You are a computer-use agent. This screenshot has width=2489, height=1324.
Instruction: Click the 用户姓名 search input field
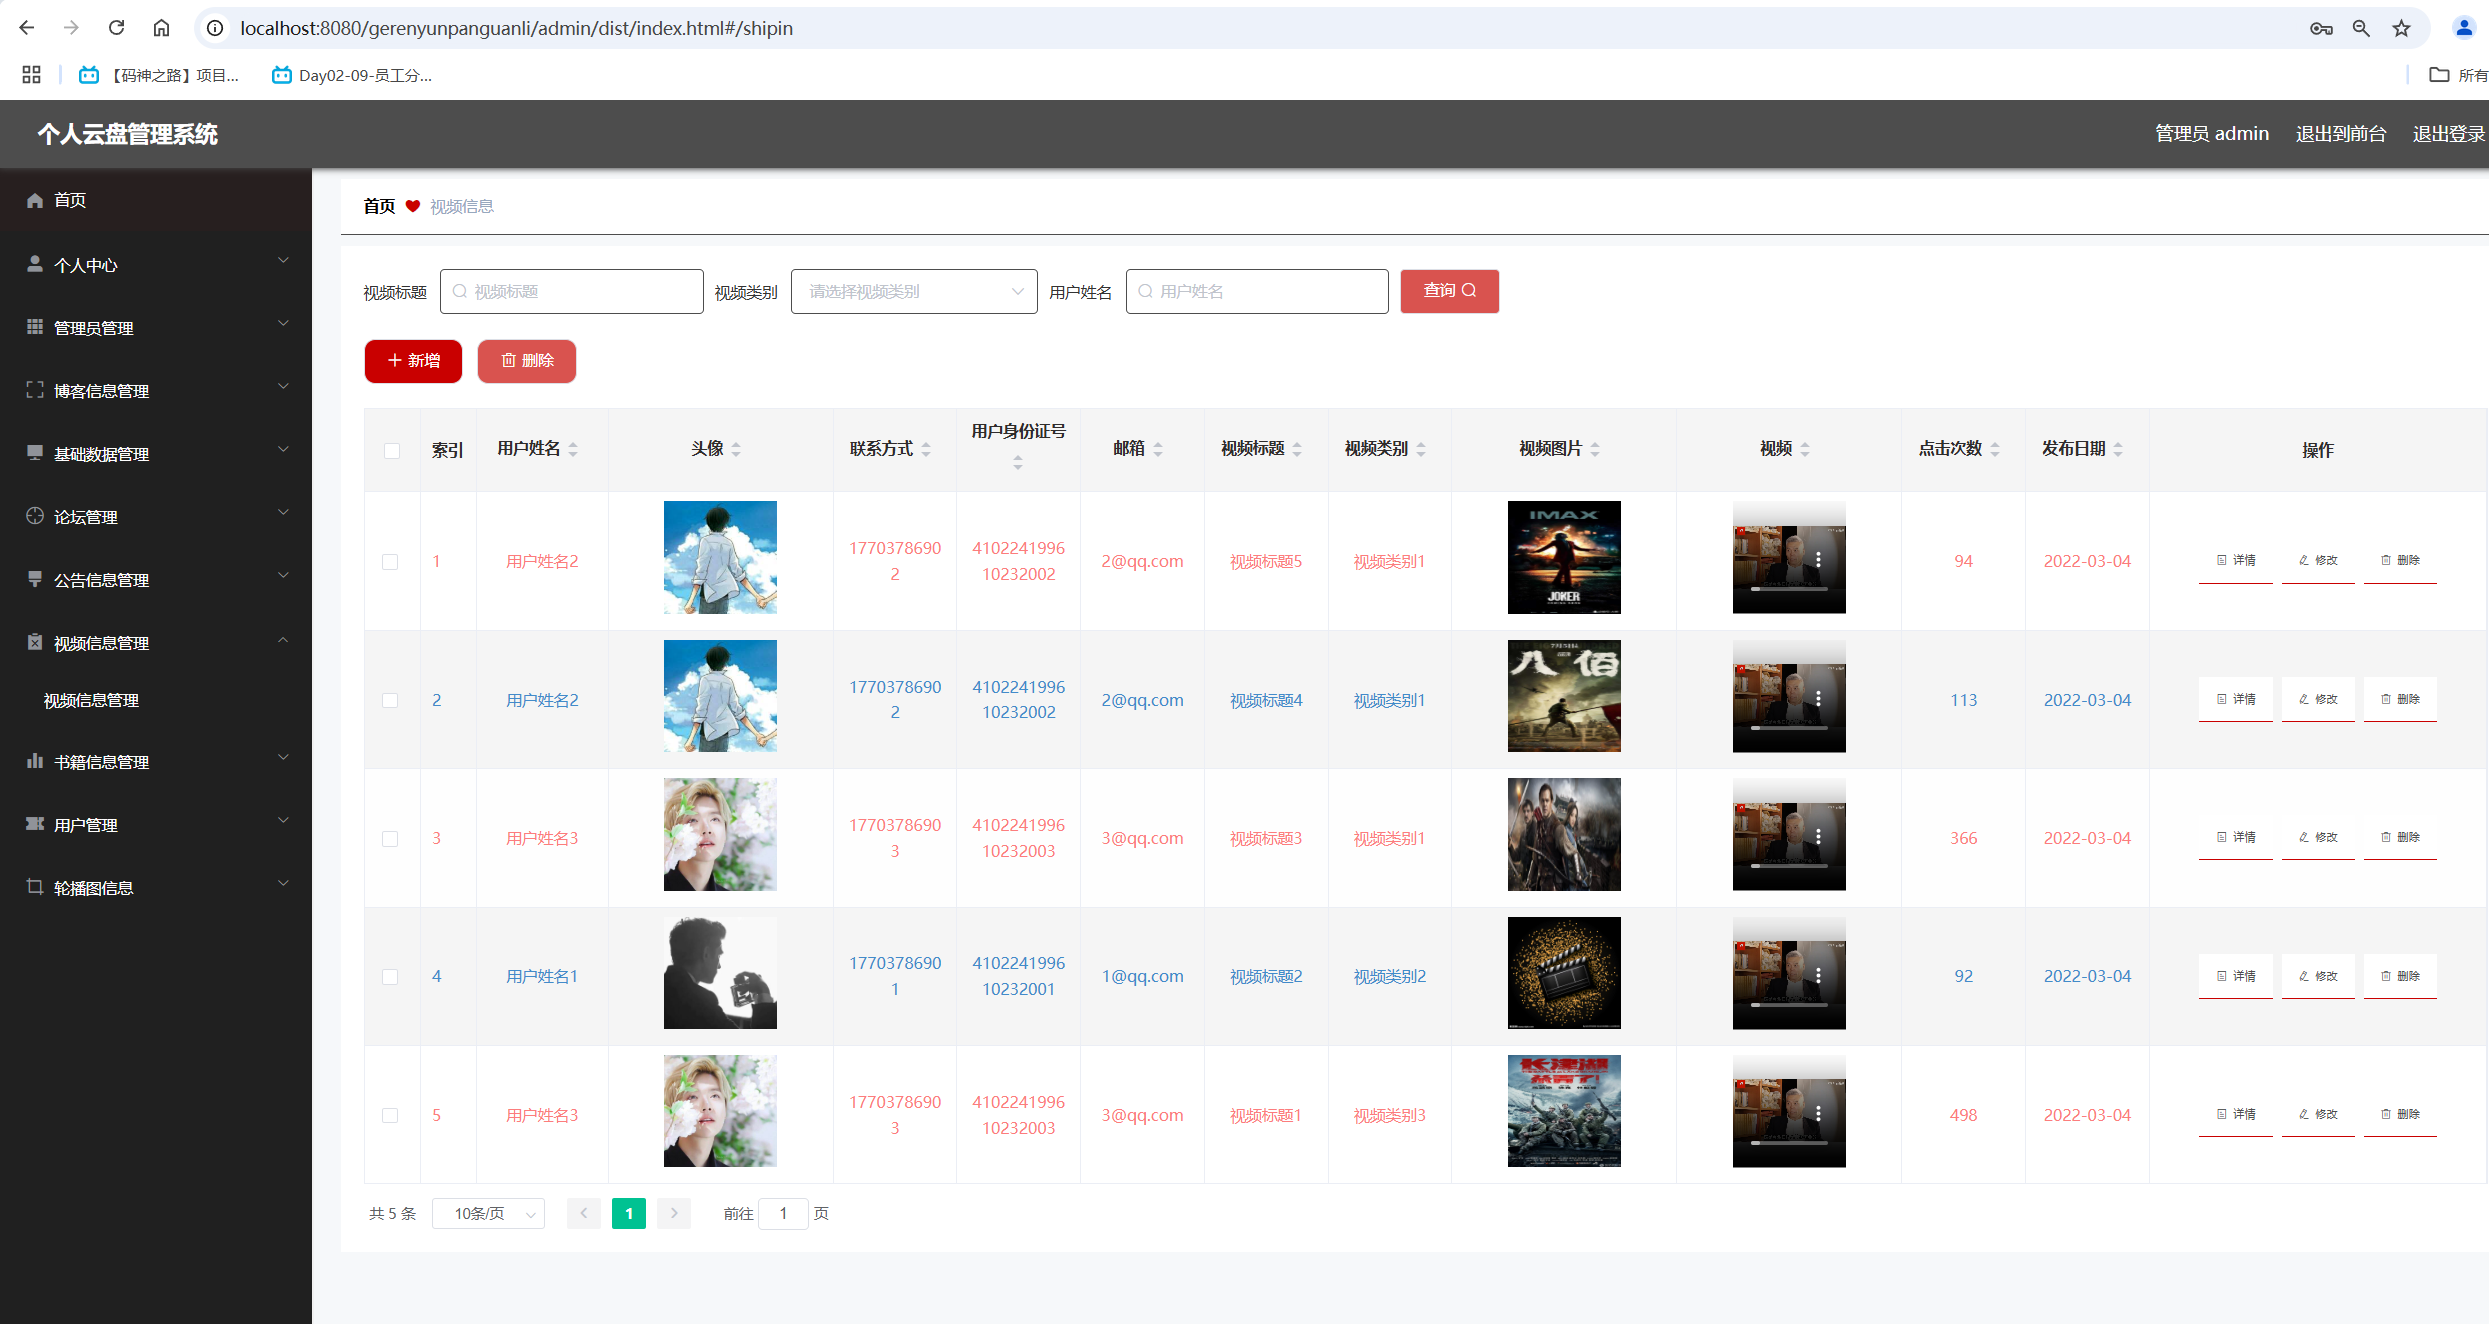[x=1257, y=292]
